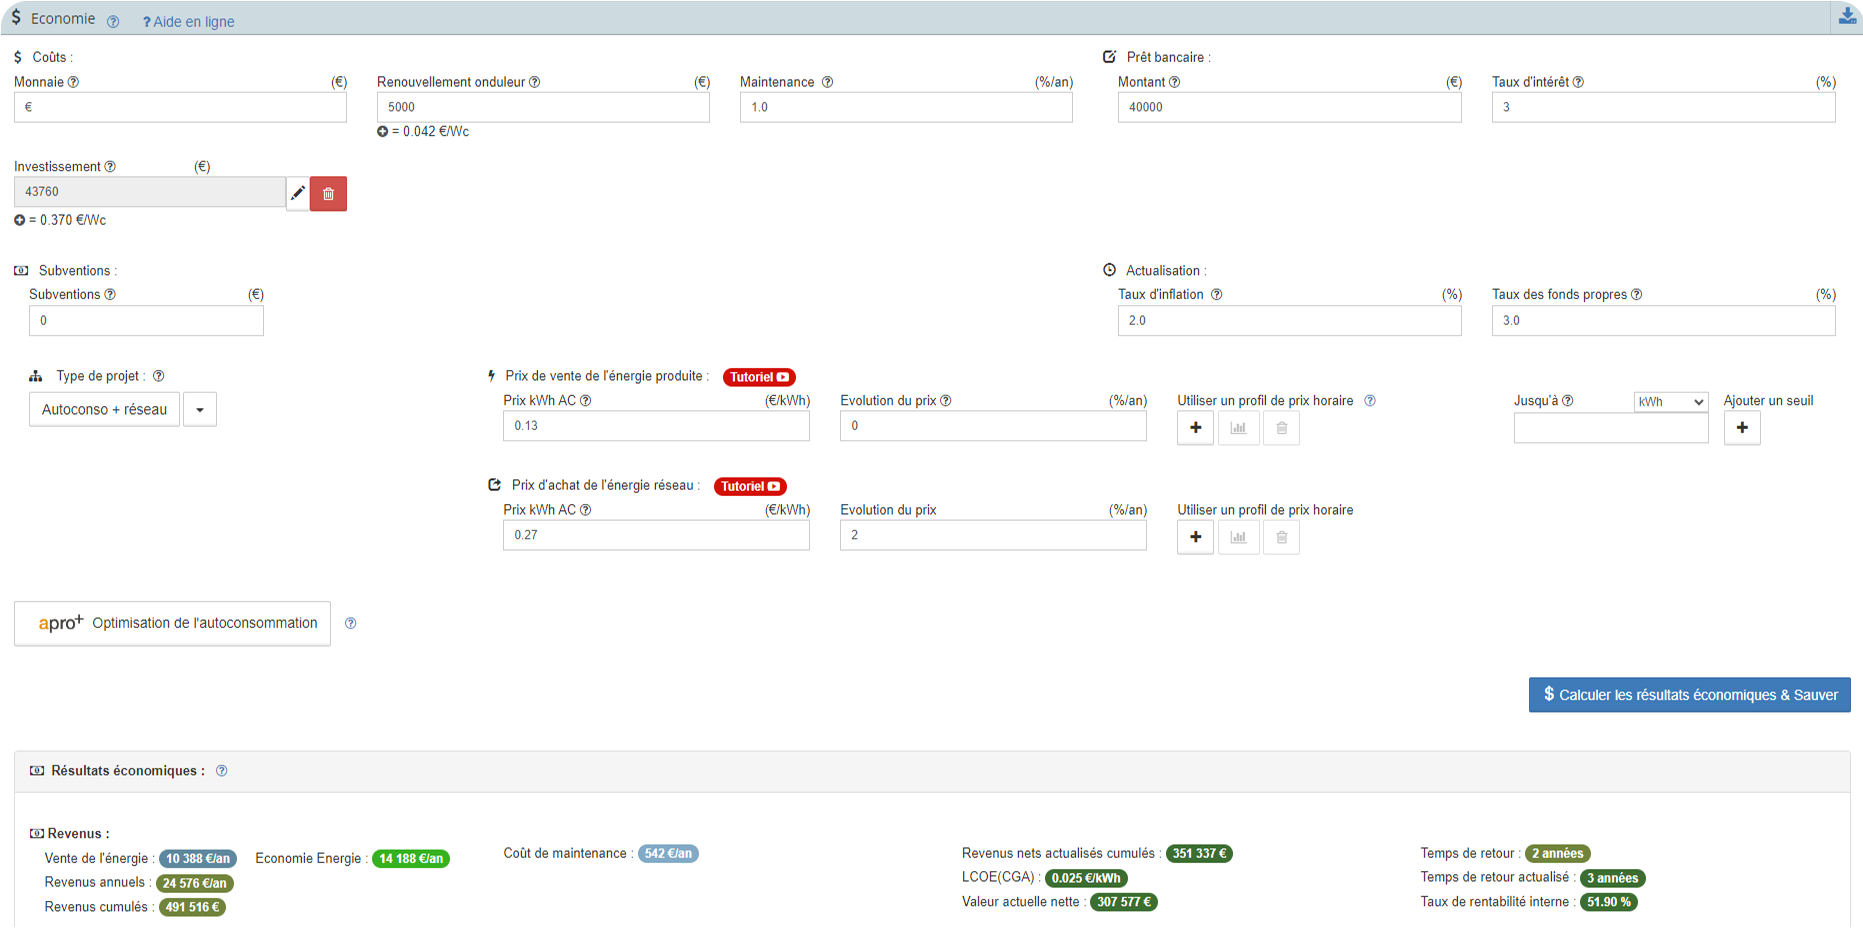
Task: Click help icon beside Investissement label
Action: pyautogui.click(x=110, y=167)
